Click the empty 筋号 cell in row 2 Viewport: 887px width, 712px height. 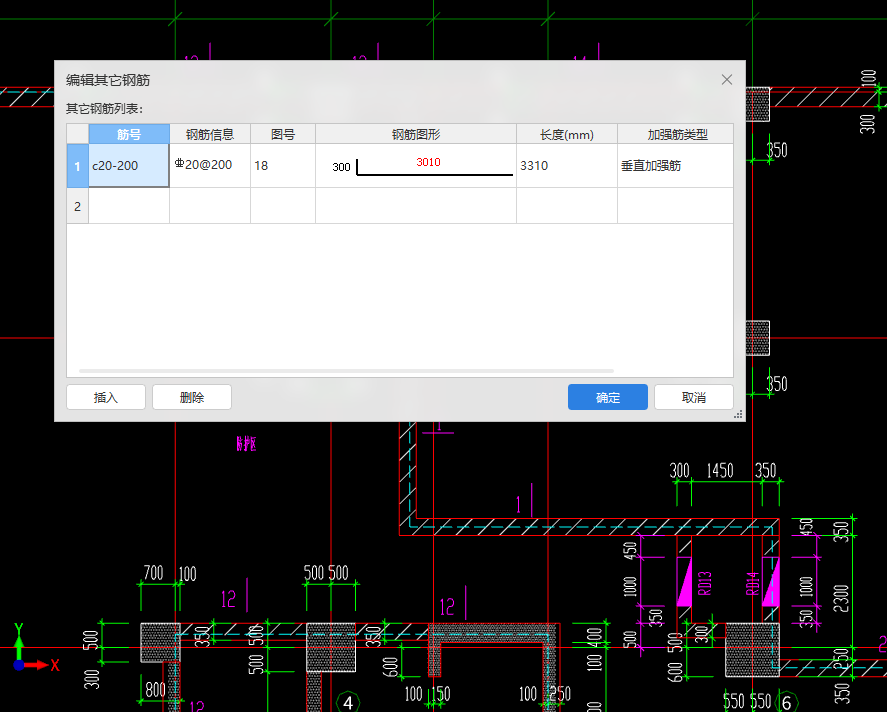tap(129, 206)
